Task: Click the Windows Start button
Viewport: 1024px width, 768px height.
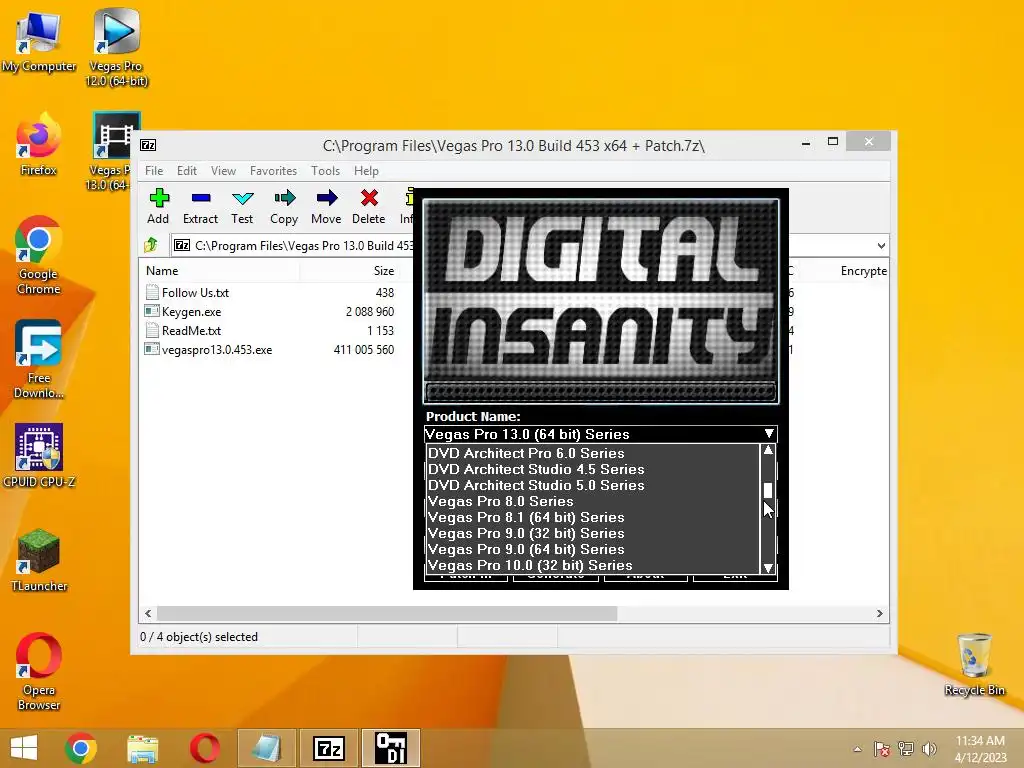Action: click(24, 748)
